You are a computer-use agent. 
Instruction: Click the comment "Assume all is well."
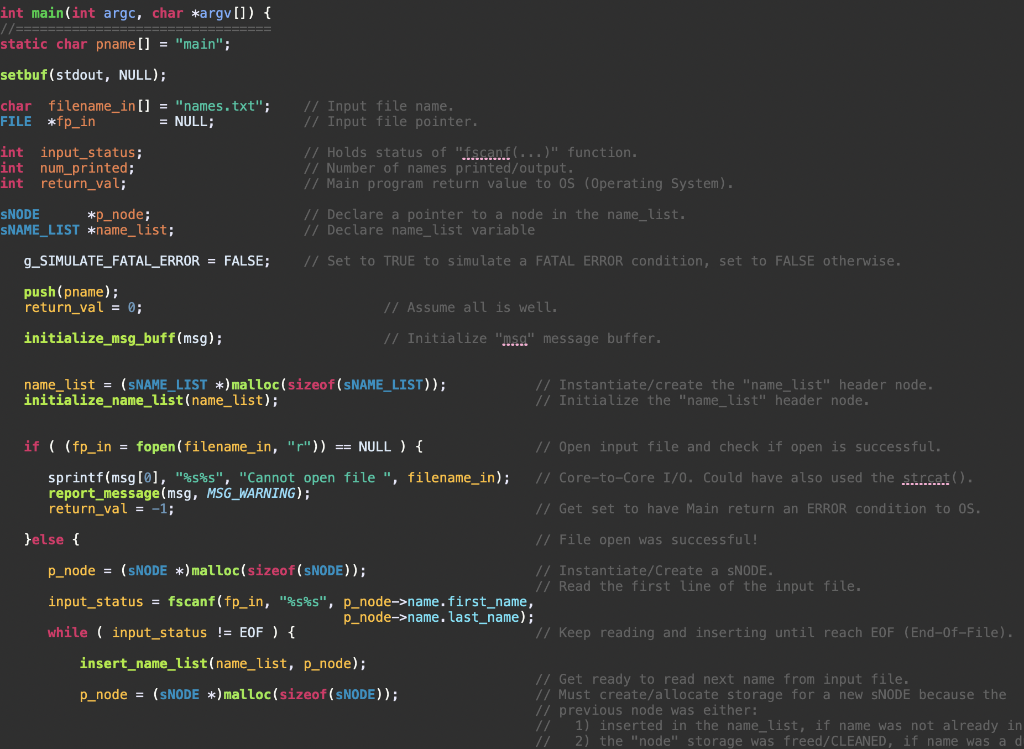471,308
